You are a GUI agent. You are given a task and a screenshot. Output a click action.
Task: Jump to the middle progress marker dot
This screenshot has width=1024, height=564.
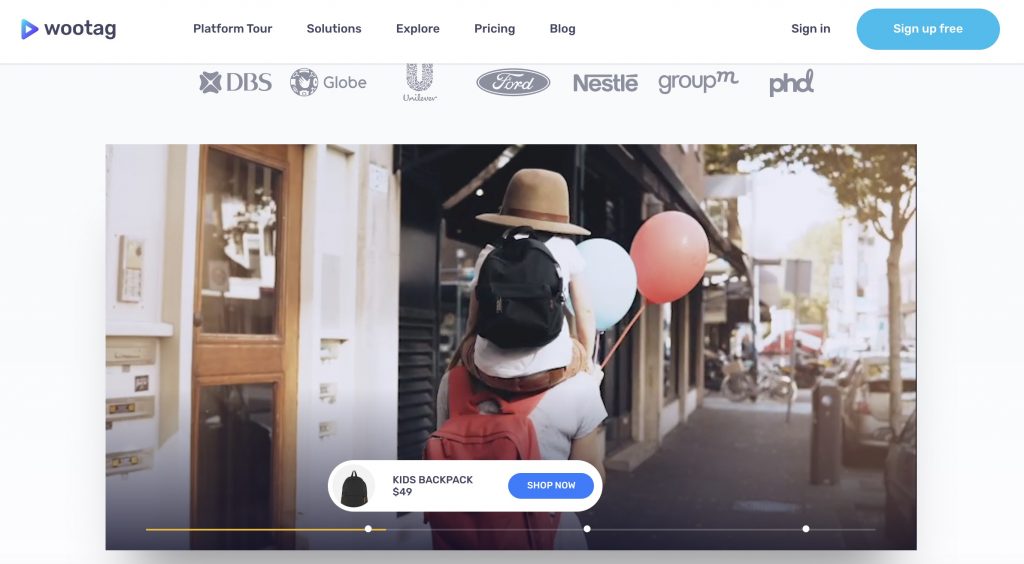[587, 529]
